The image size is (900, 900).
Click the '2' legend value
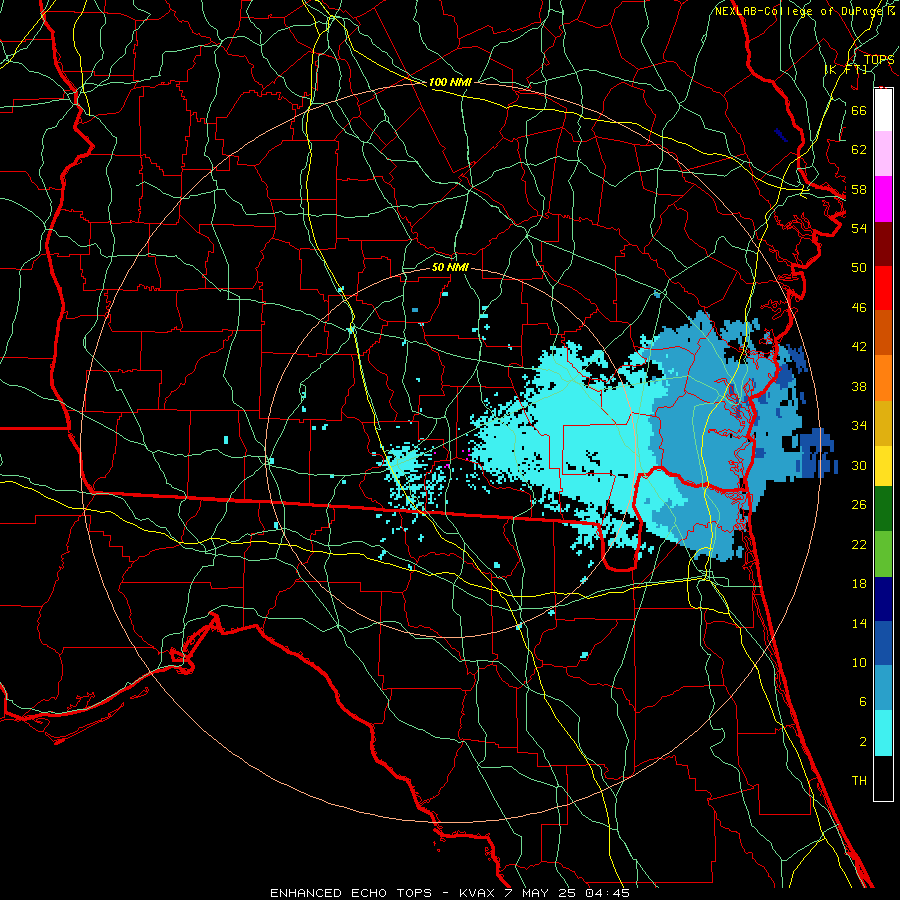862,742
